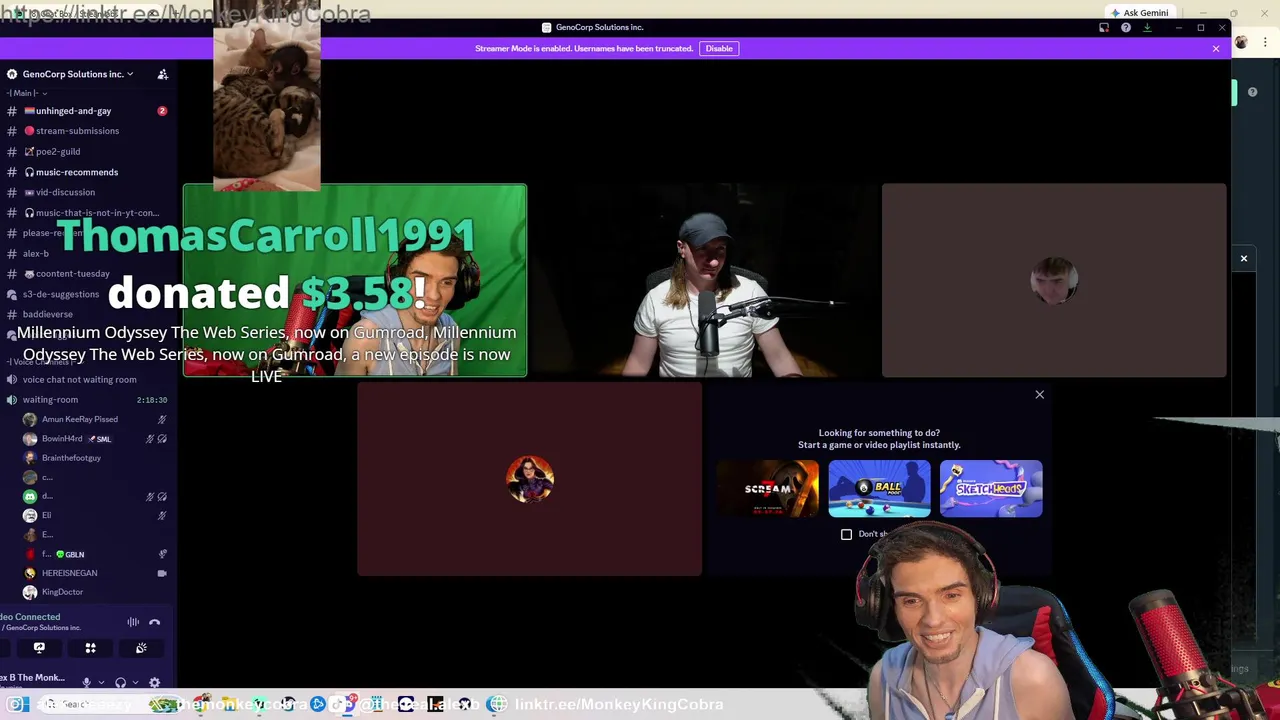Screen dimensions: 1280x720
Task: Select the dark red avatar participant tile
Action: point(529,479)
